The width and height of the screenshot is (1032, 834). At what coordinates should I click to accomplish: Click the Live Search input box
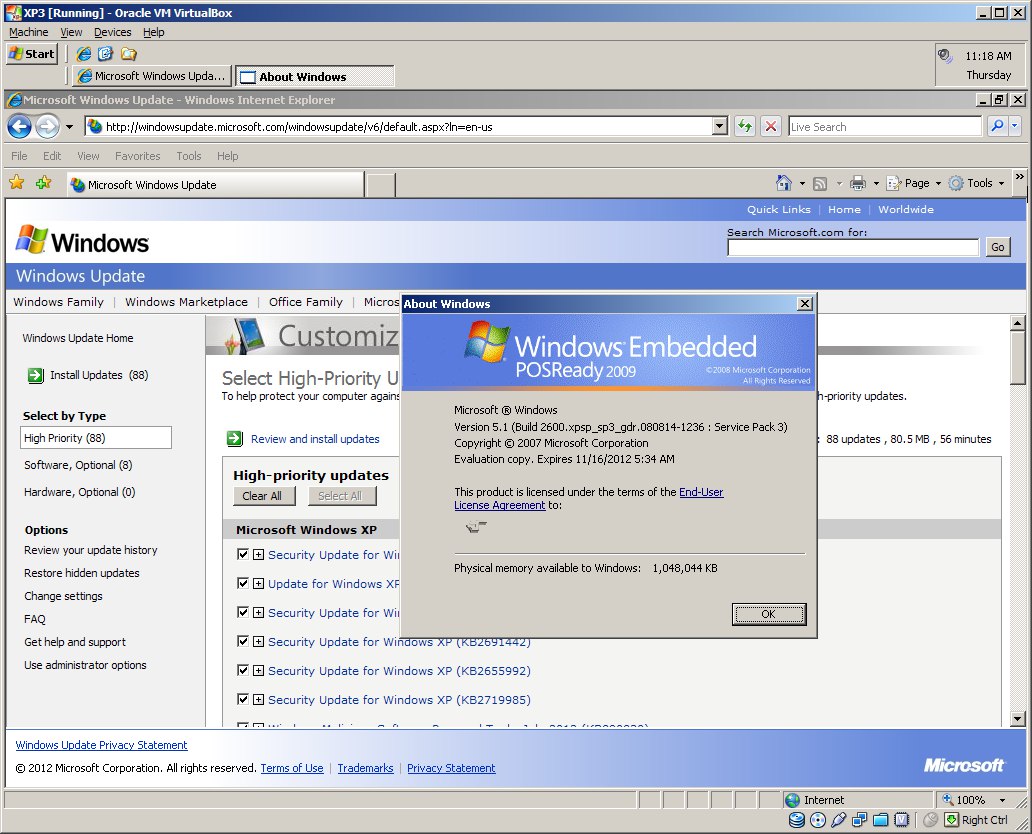click(x=885, y=126)
